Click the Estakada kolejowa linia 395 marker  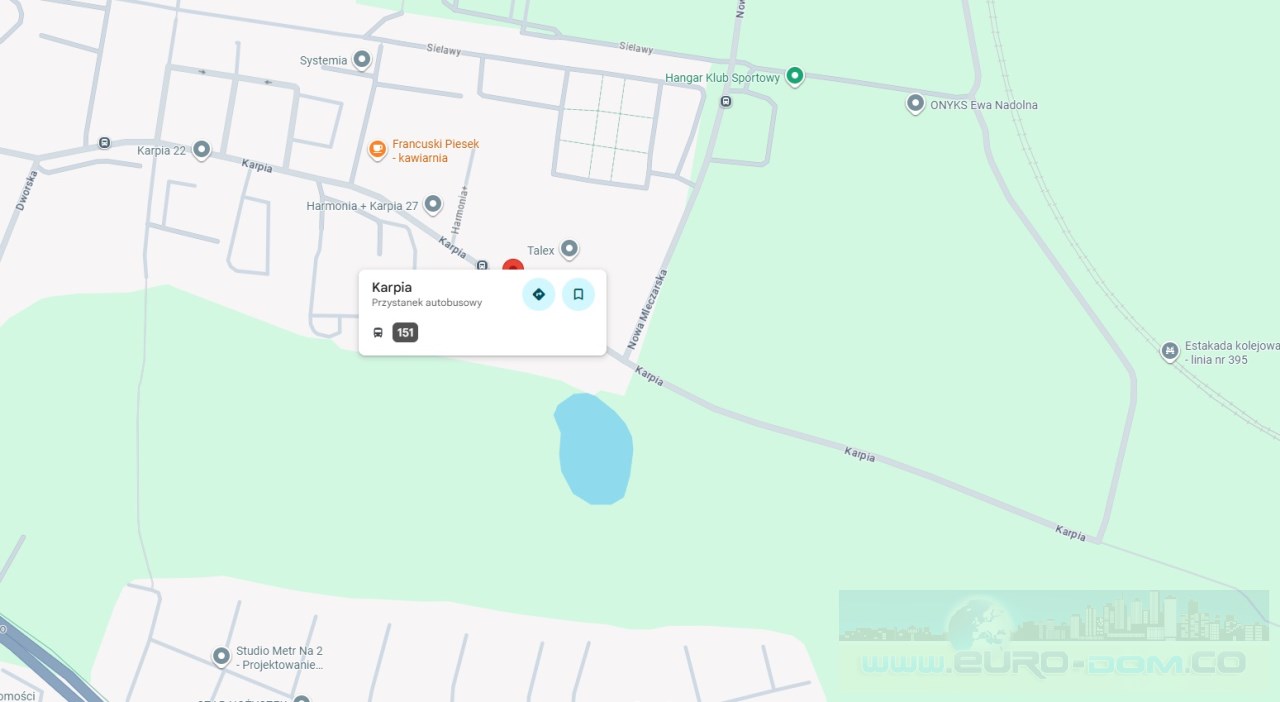click(x=1170, y=351)
